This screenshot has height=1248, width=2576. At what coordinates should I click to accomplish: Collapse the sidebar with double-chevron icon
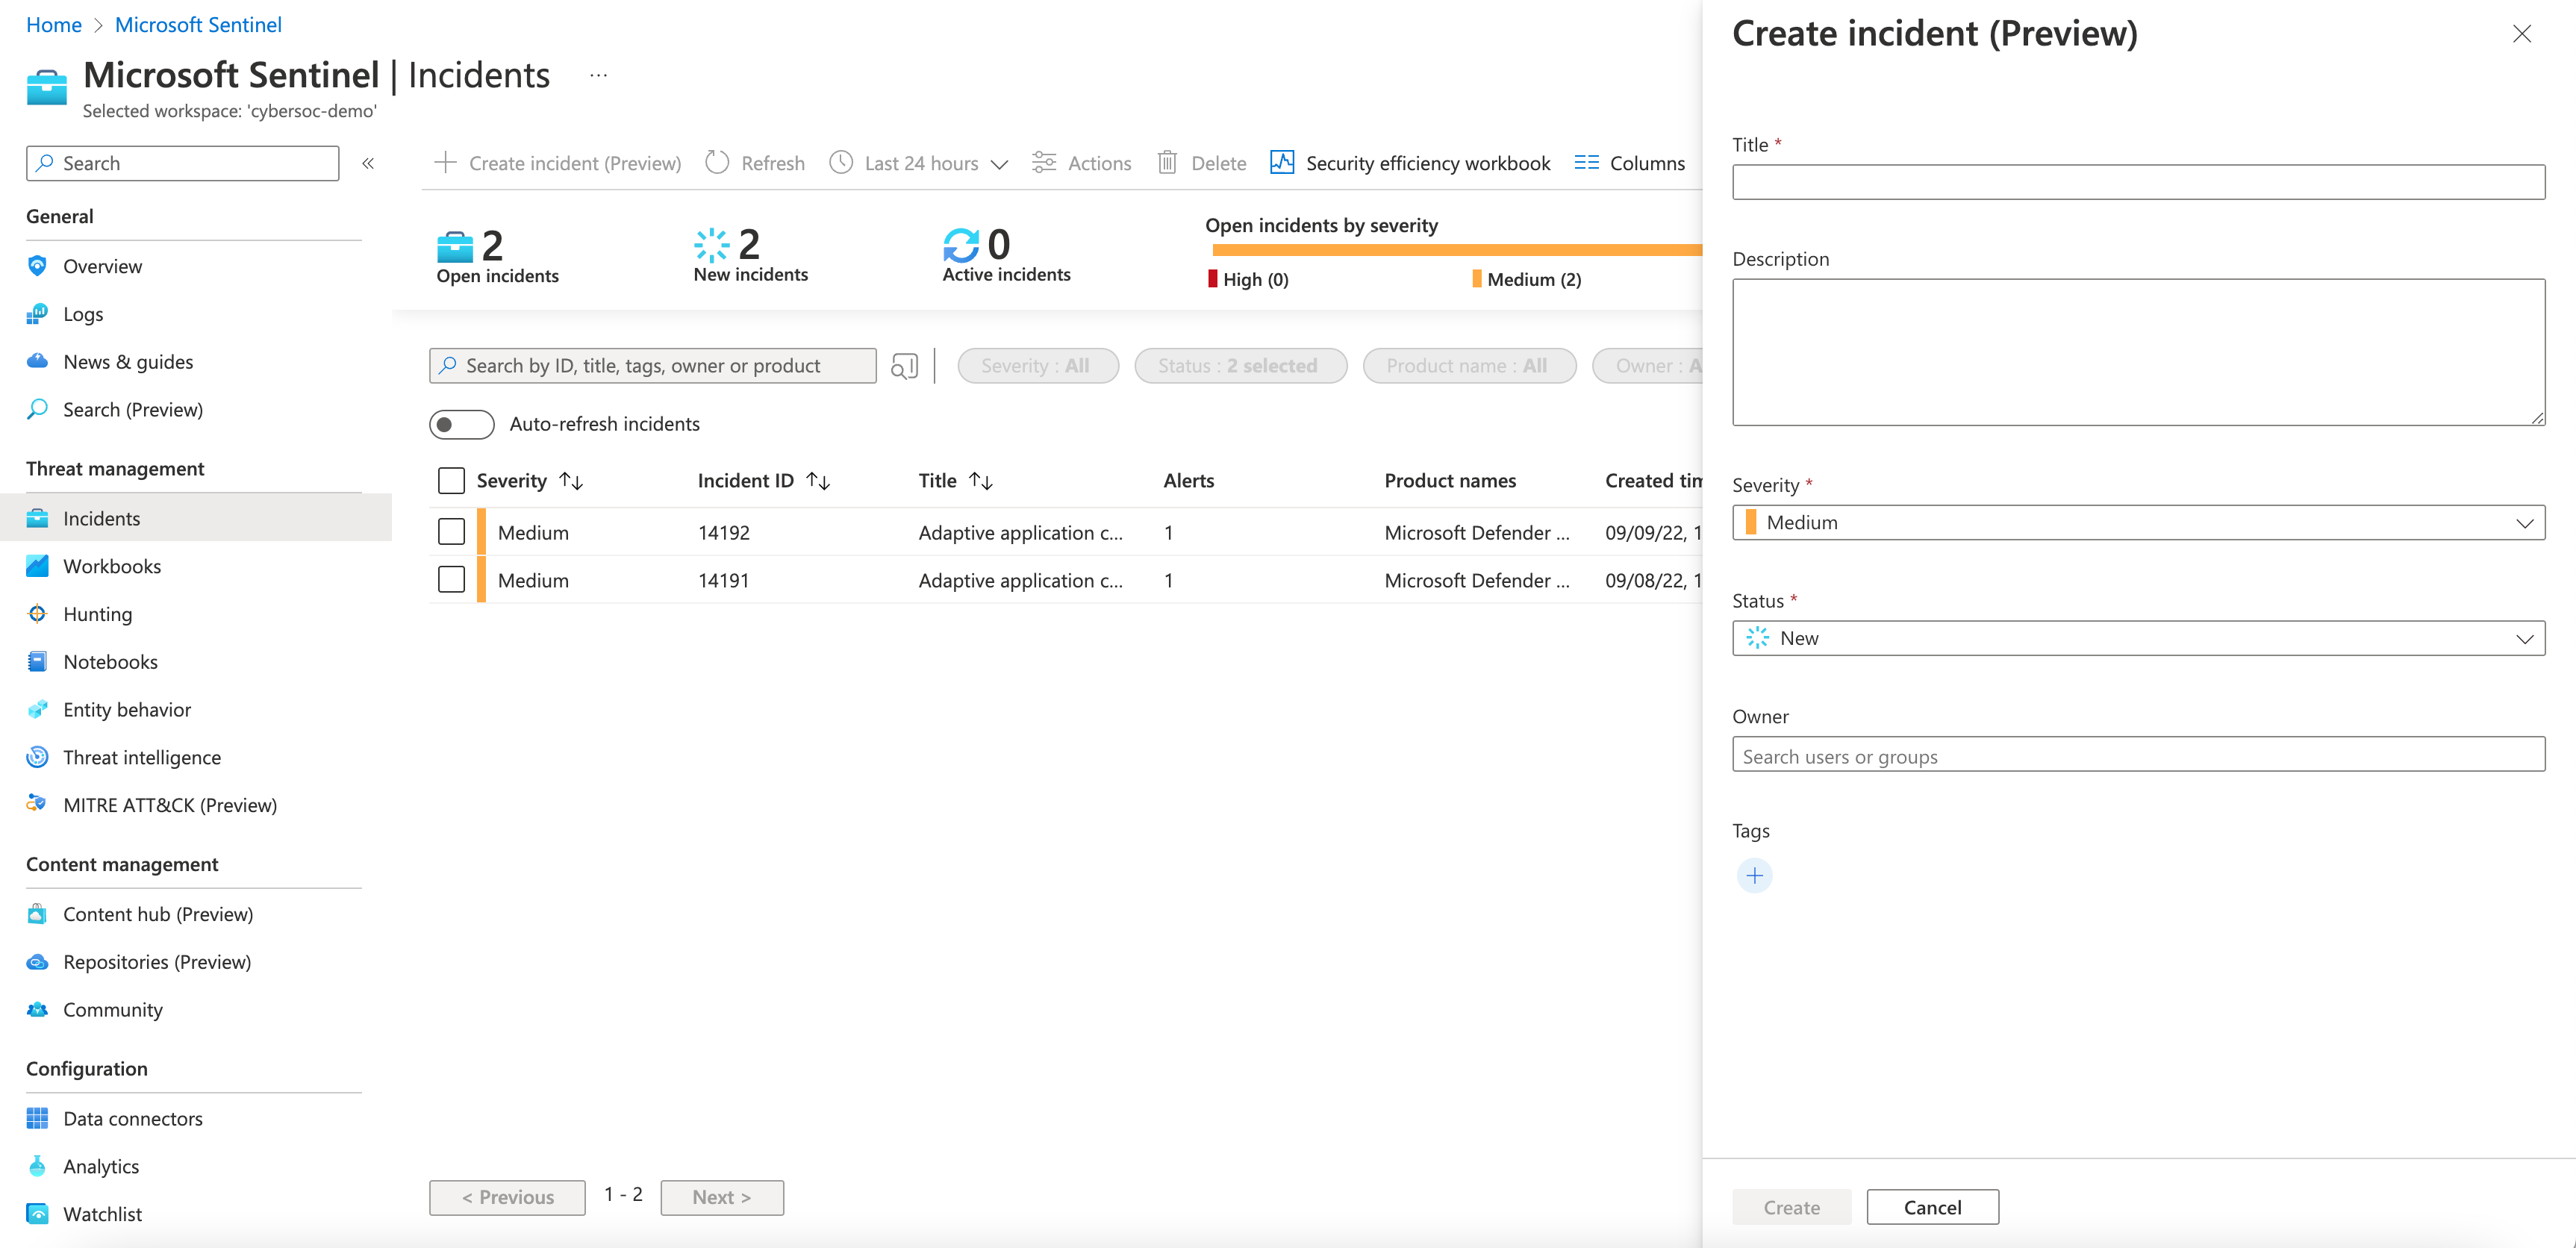point(368,163)
